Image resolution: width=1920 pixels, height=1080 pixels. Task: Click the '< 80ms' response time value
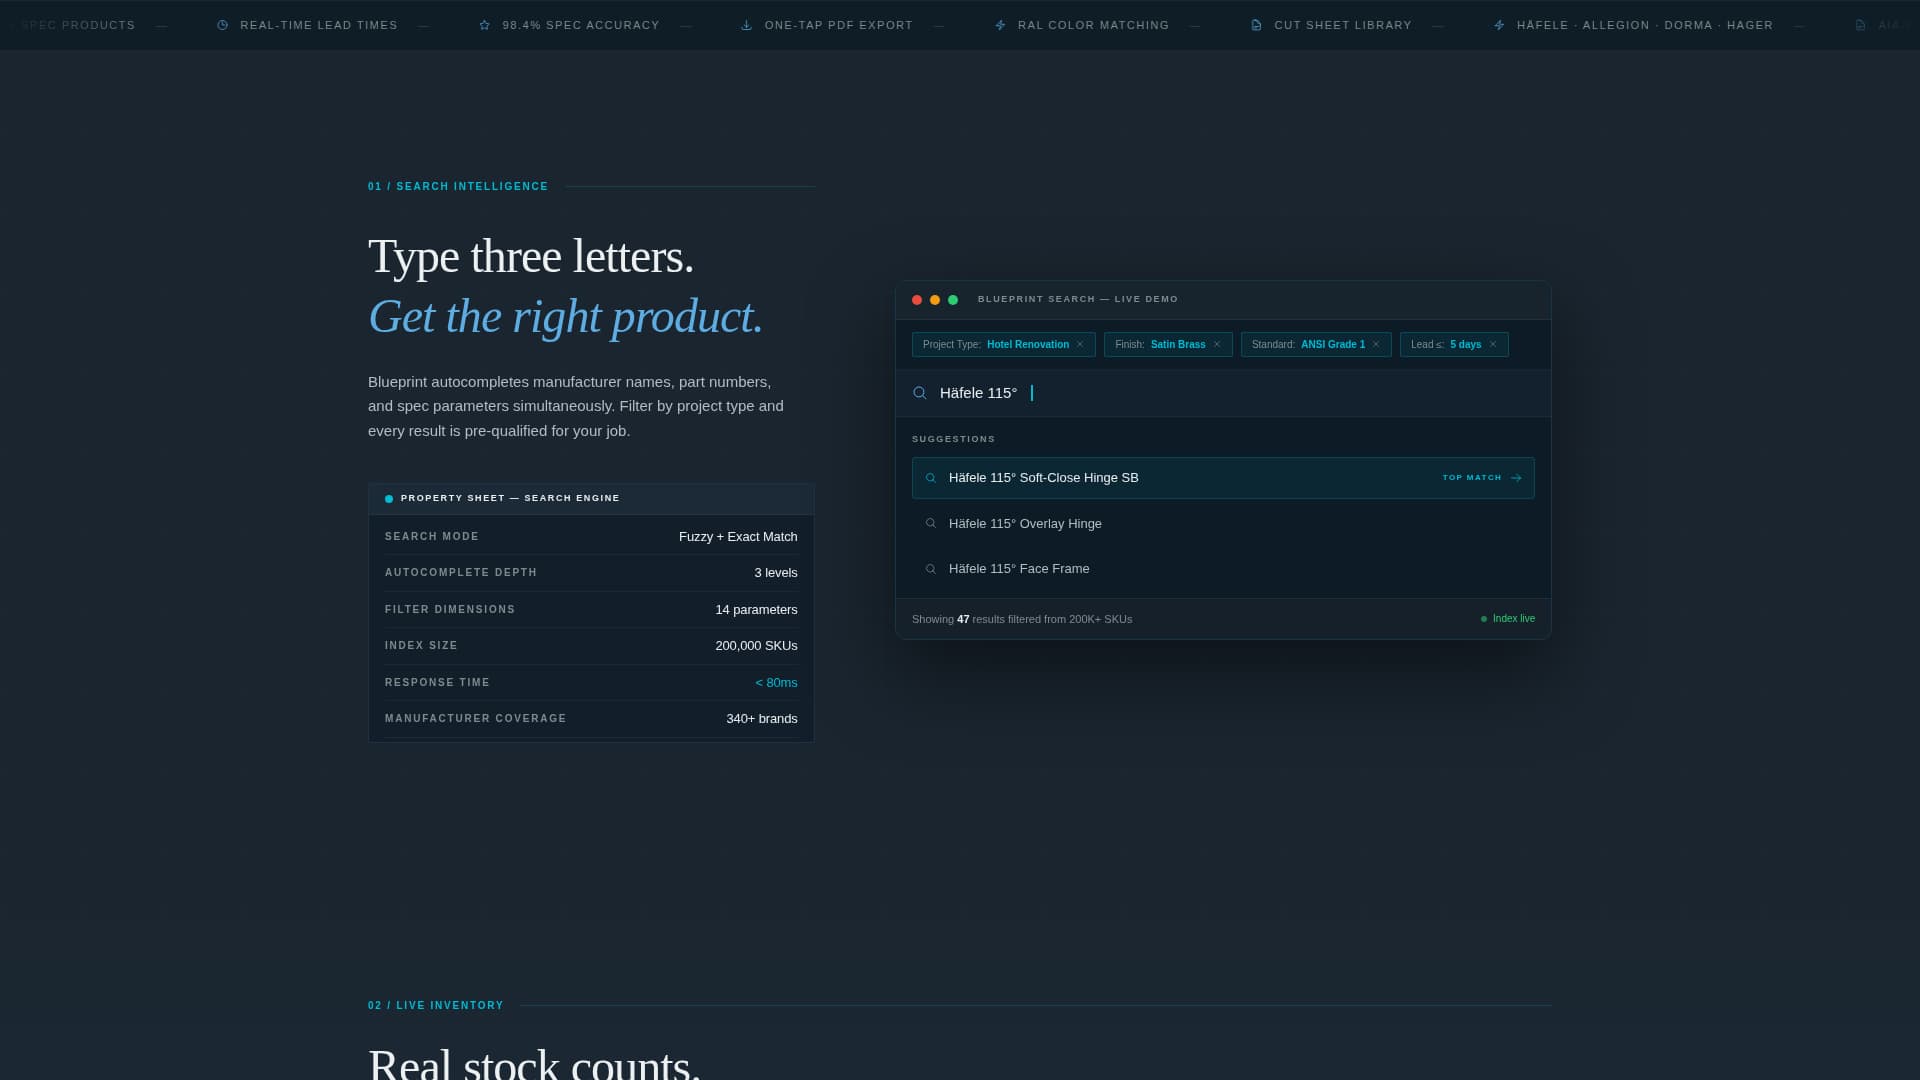(x=776, y=683)
